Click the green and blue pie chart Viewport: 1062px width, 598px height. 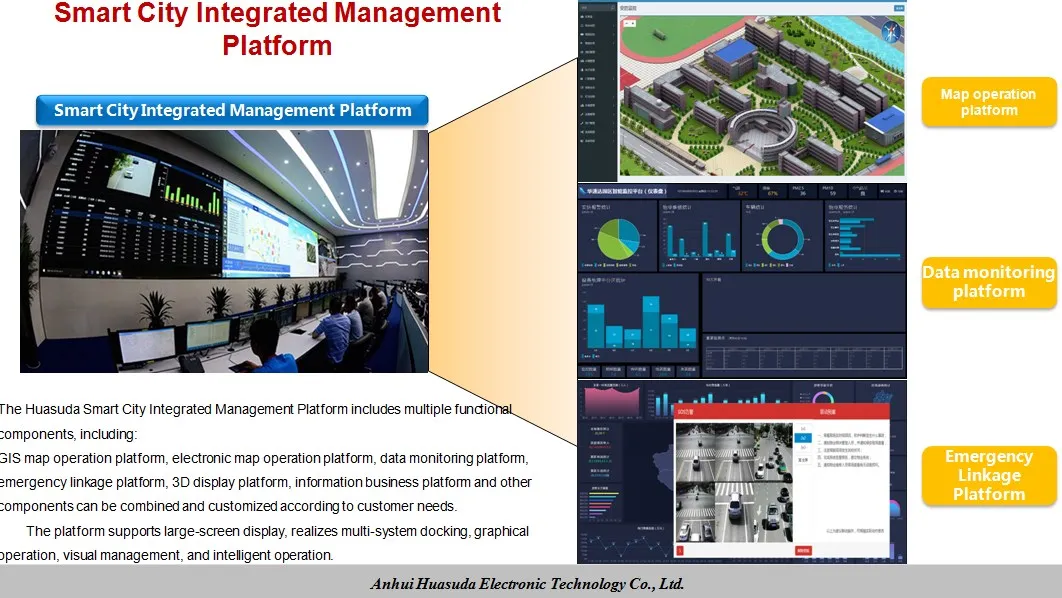pos(618,238)
